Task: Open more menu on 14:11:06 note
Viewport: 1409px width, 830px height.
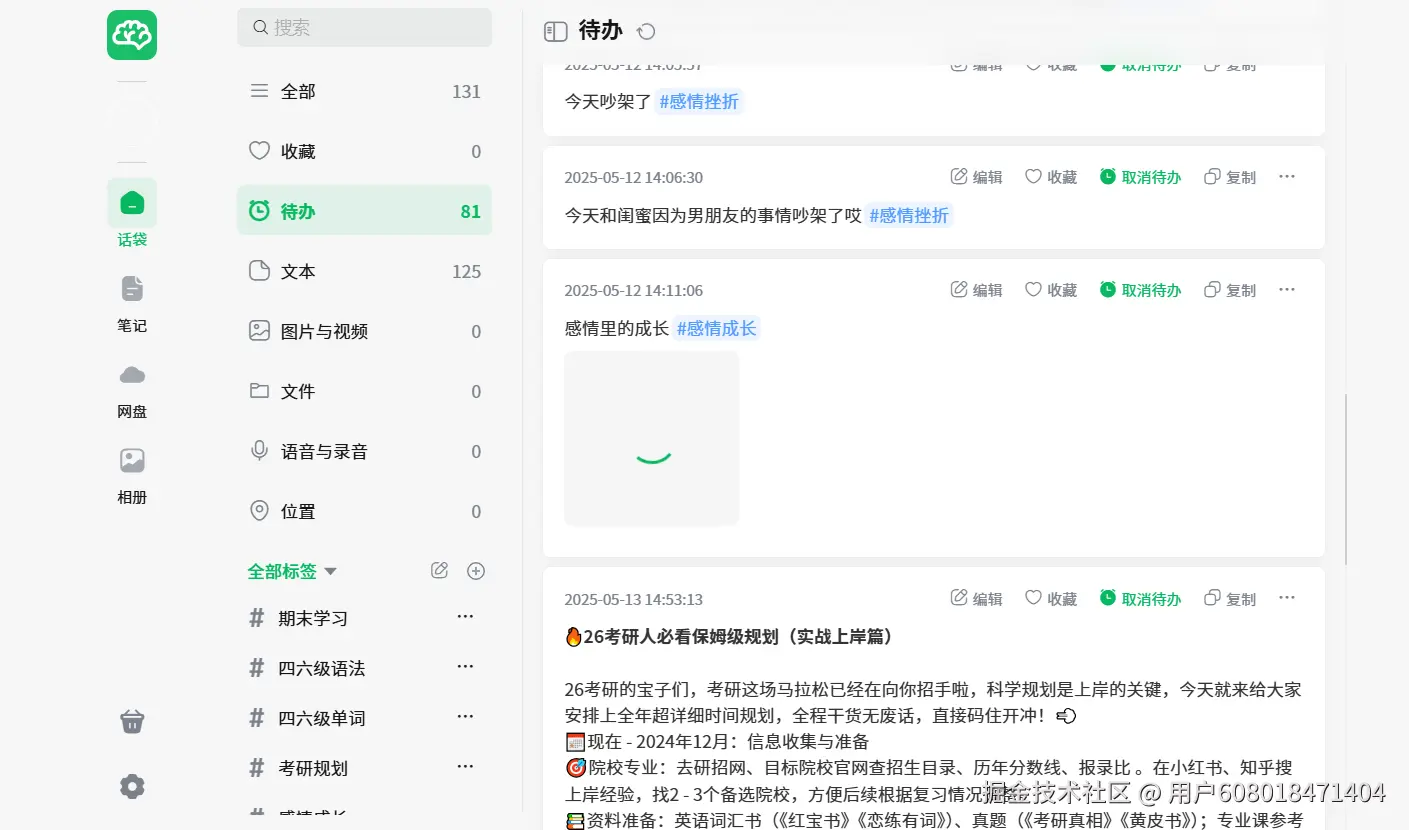Action: click(x=1287, y=290)
